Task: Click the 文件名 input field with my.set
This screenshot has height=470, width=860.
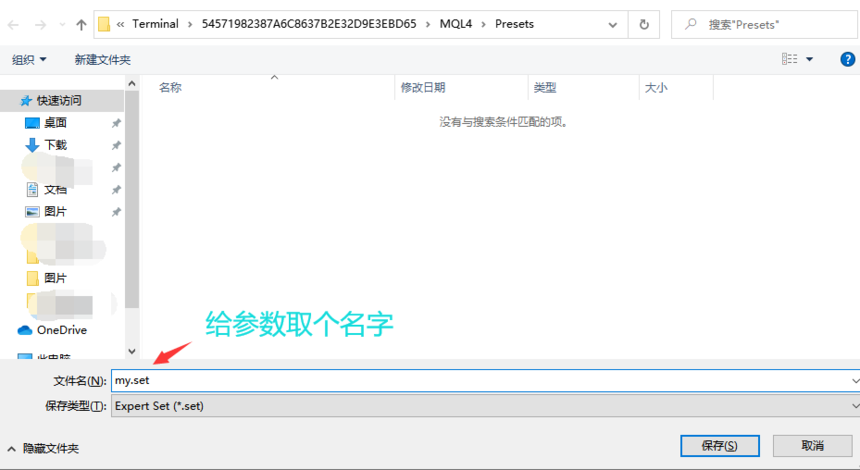Action: coord(480,381)
